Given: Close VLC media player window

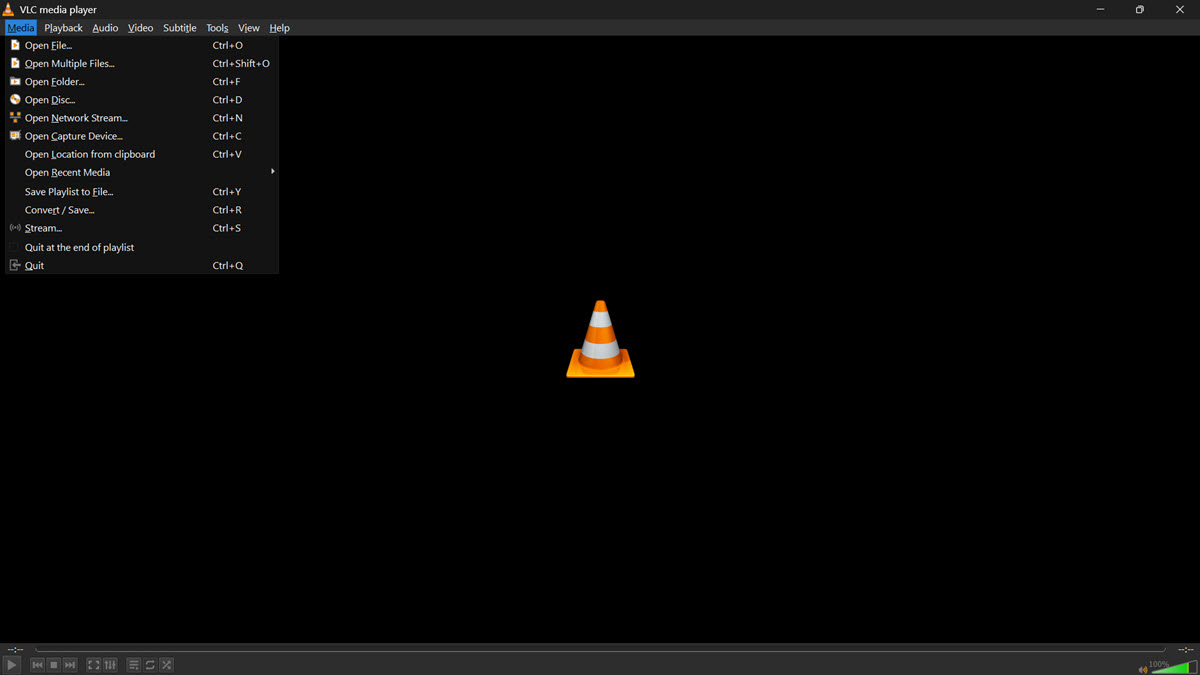Looking at the screenshot, I should pos(1180,9).
